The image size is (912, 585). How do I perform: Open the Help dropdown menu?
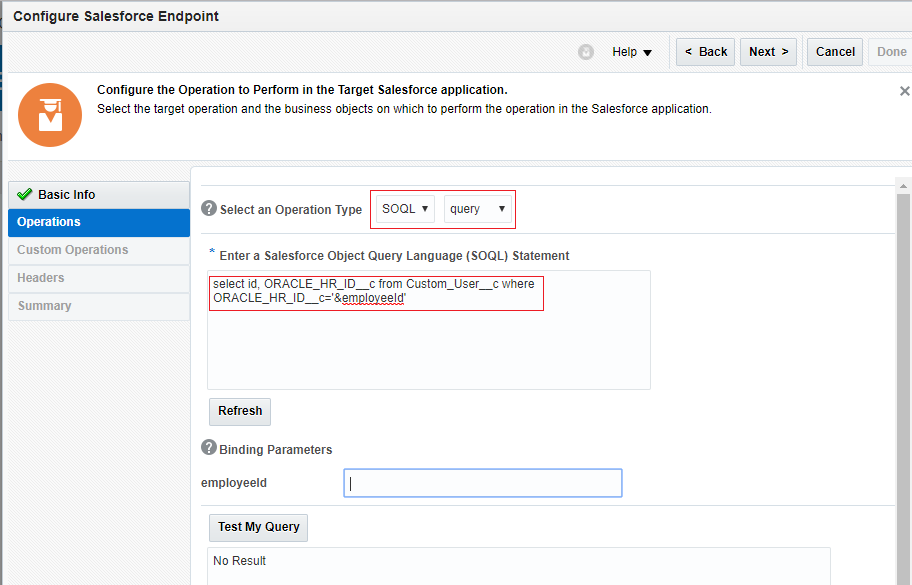[632, 52]
